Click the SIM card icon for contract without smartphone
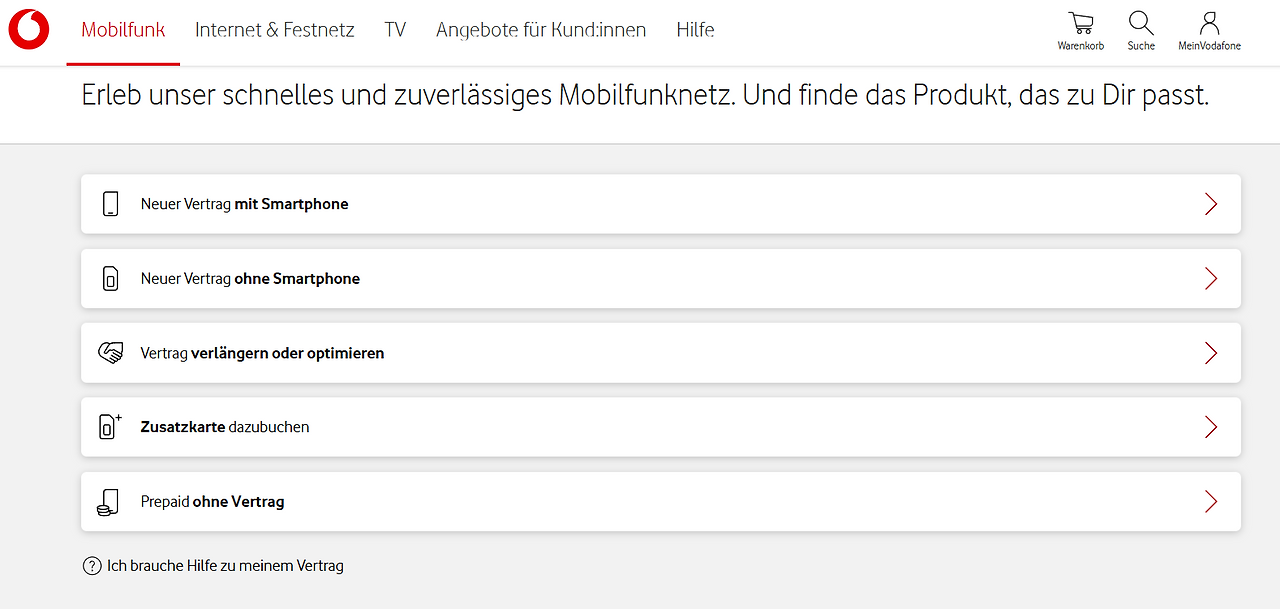Viewport: 1280px width, 609px height. point(110,279)
